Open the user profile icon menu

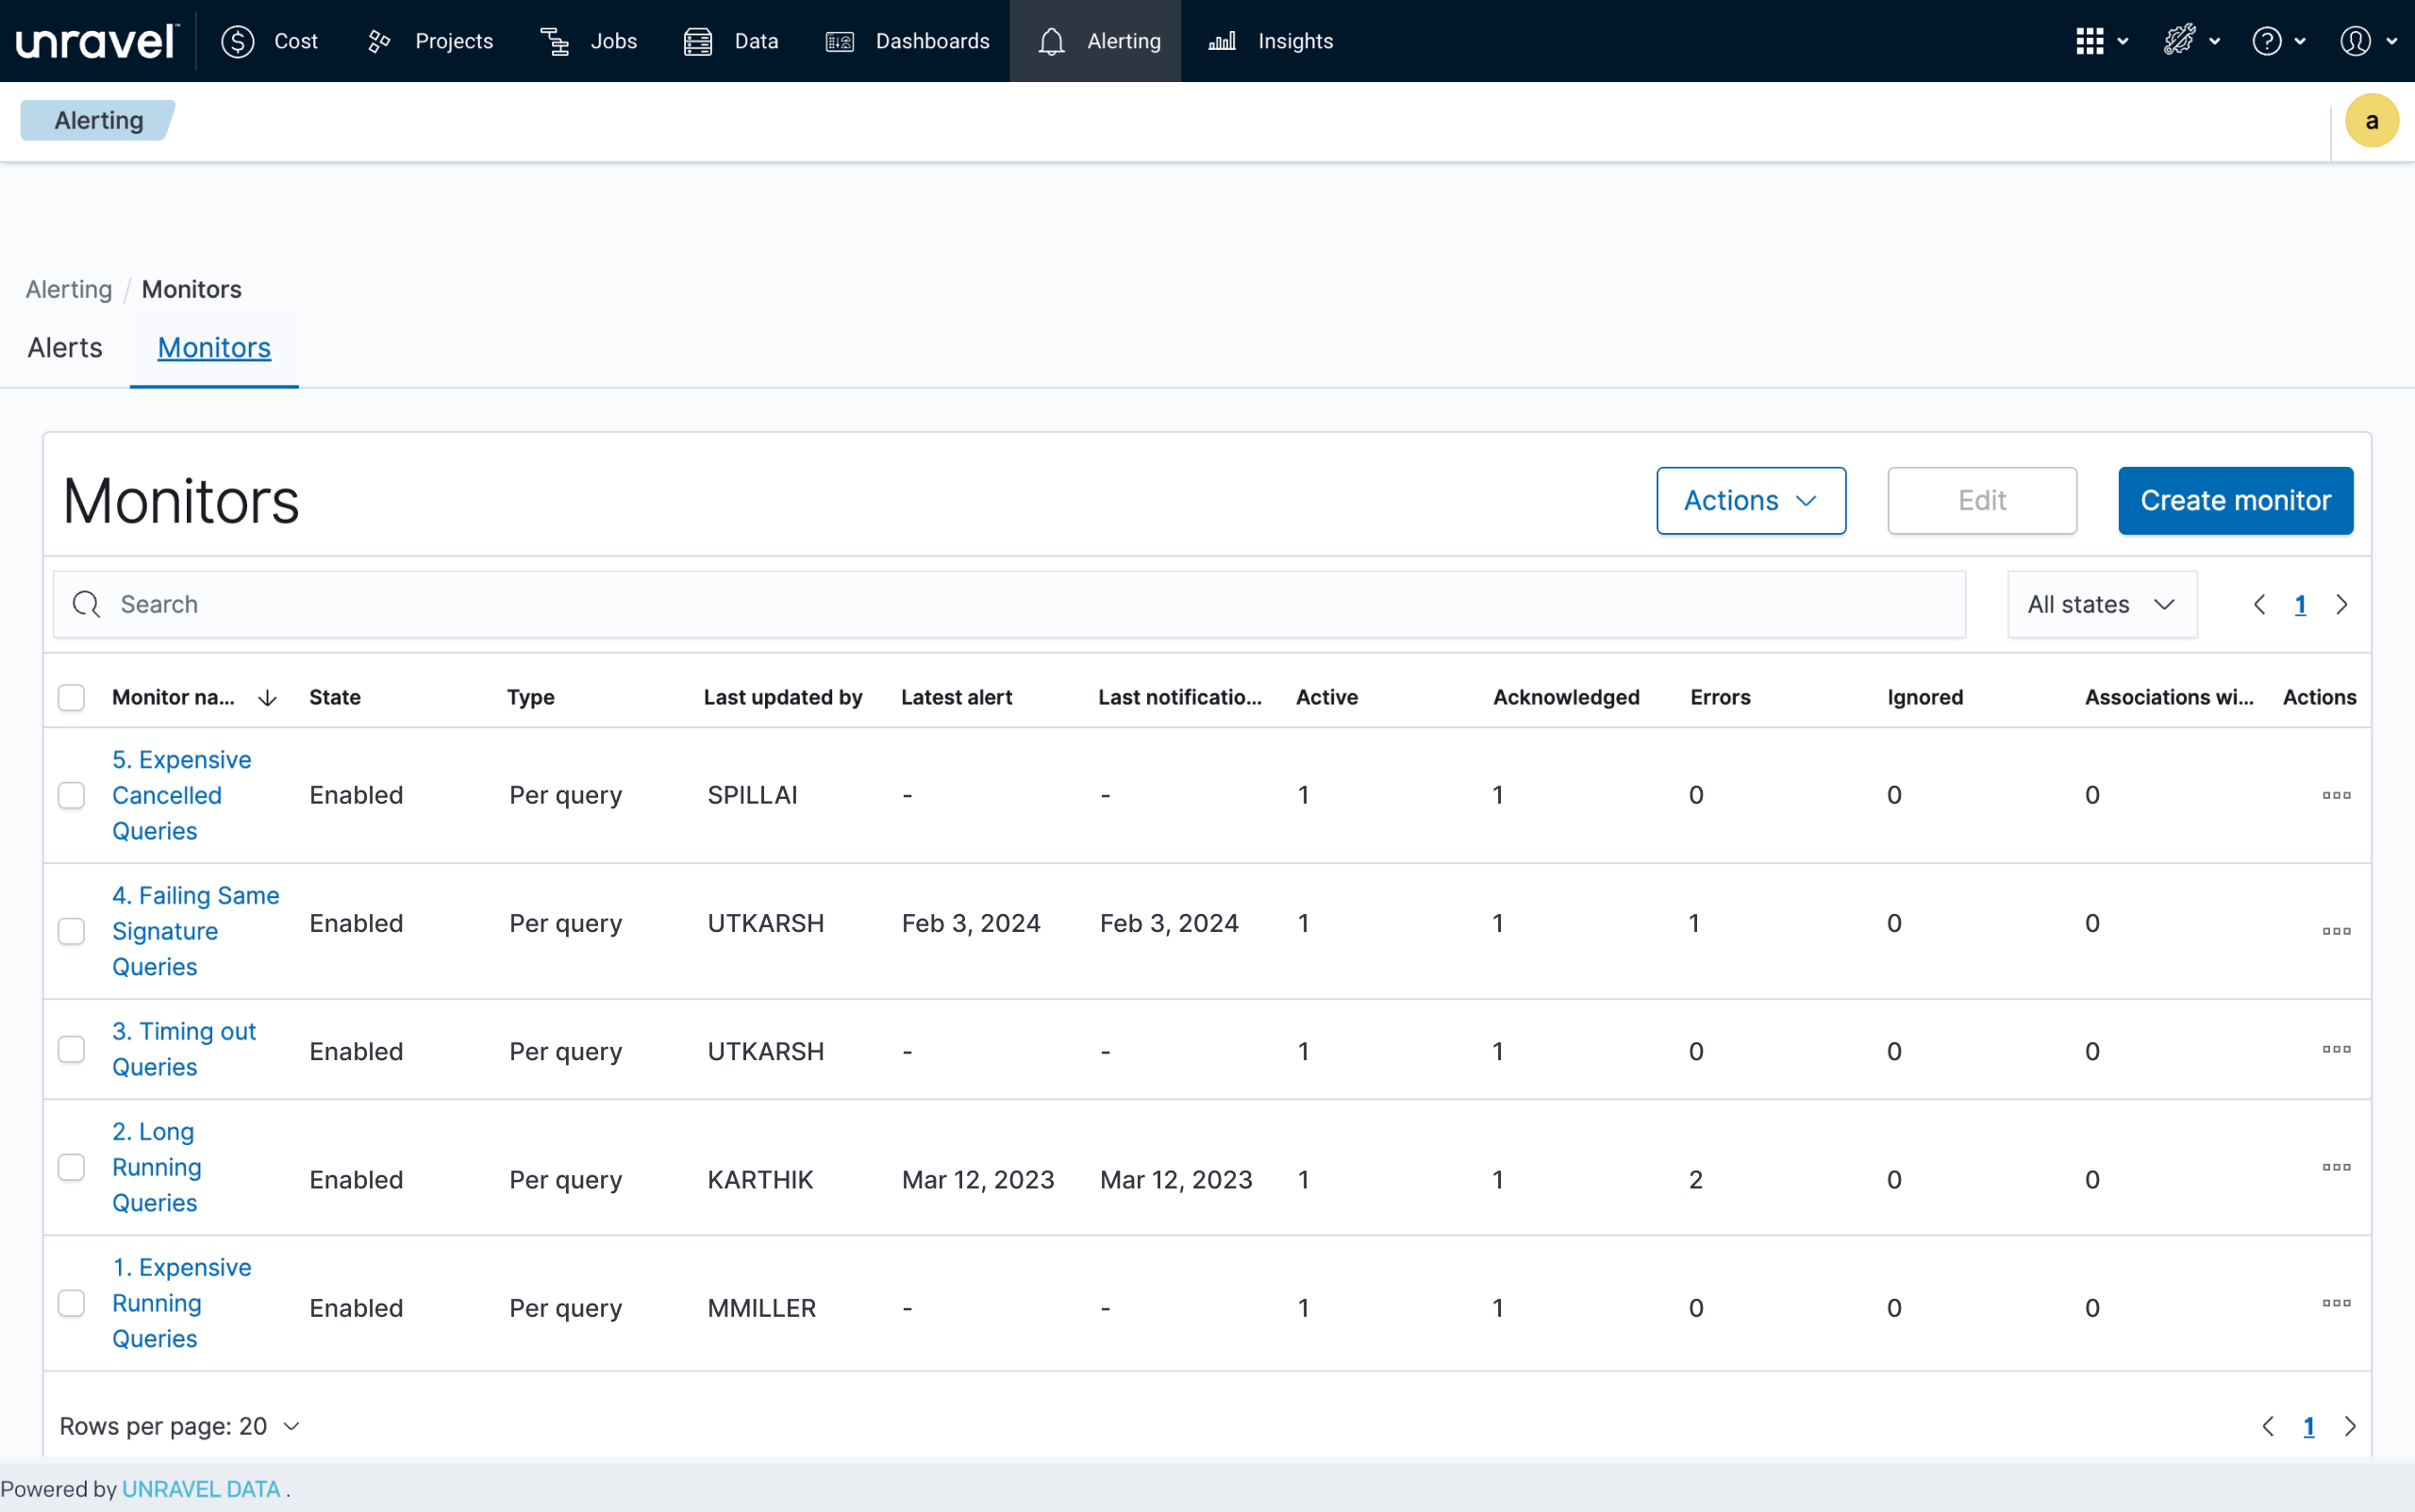pos(2355,41)
